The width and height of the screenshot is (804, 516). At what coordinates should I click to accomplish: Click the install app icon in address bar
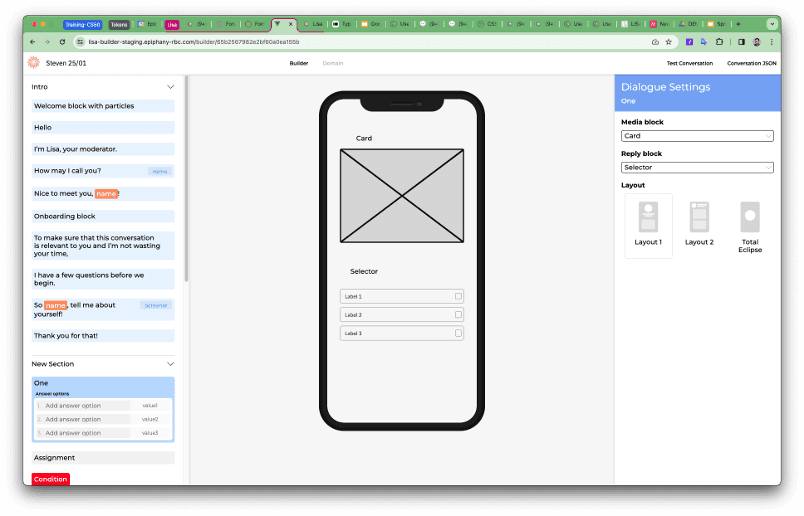point(655,42)
